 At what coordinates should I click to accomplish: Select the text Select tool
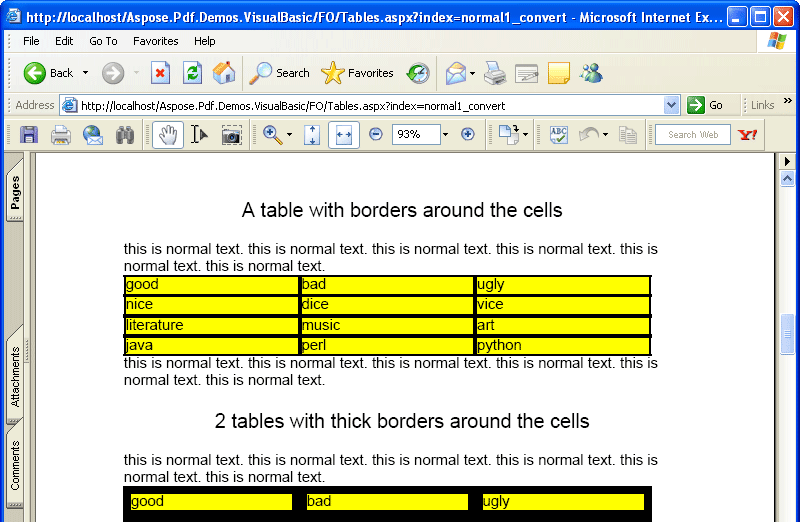tap(199, 135)
